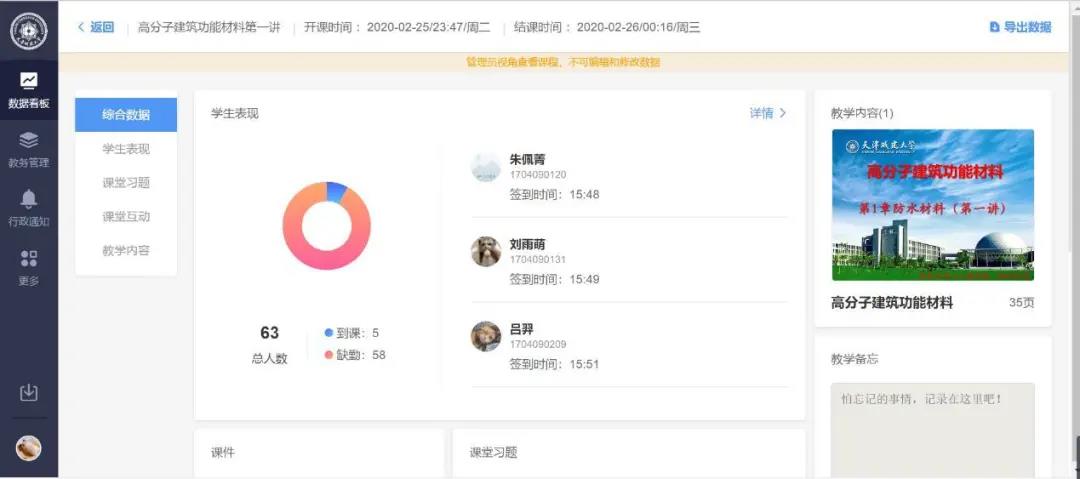Open the 教学内容 side tab

click(126, 251)
